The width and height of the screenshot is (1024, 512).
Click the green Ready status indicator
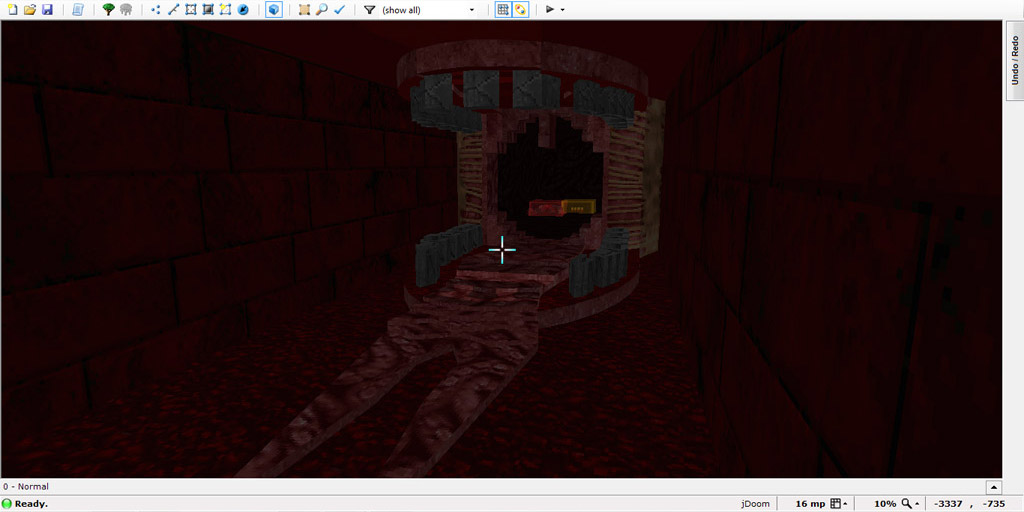[7, 504]
